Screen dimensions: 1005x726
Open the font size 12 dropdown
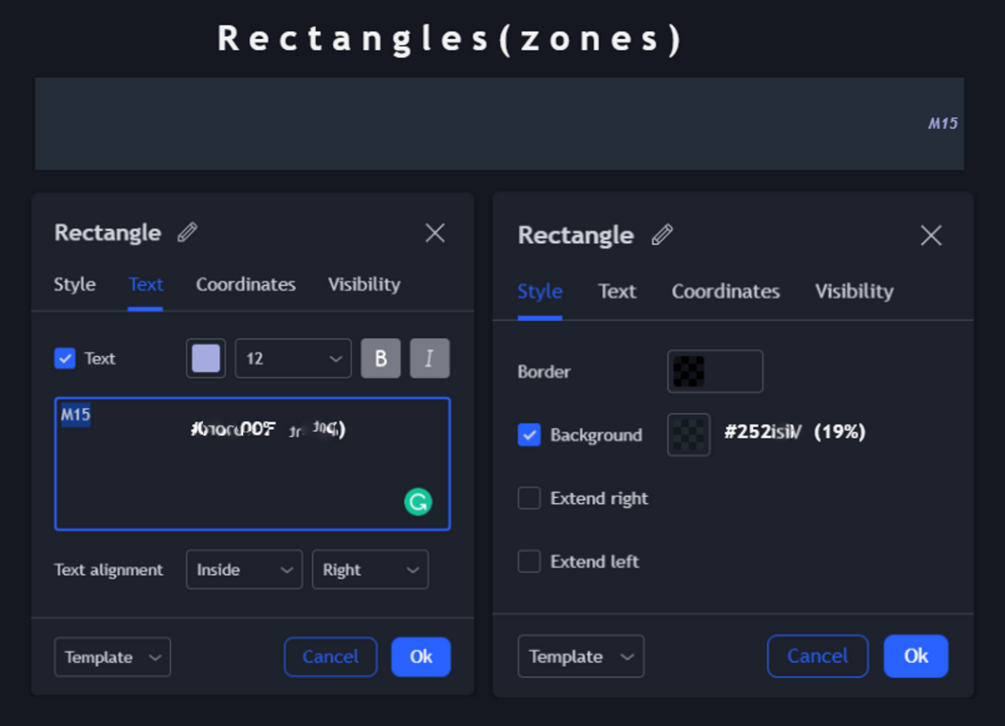coord(293,358)
